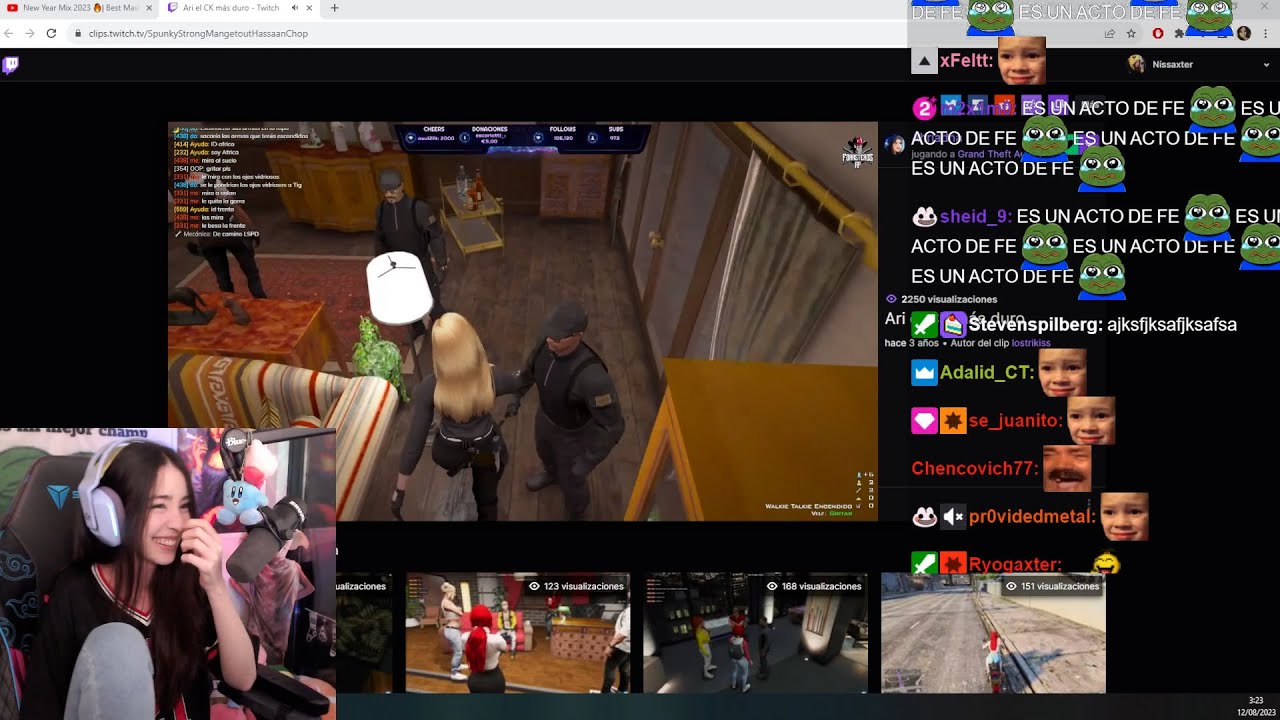Open the Chrome profile avatar
Viewport: 1280px width, 720px height.
1244,33
